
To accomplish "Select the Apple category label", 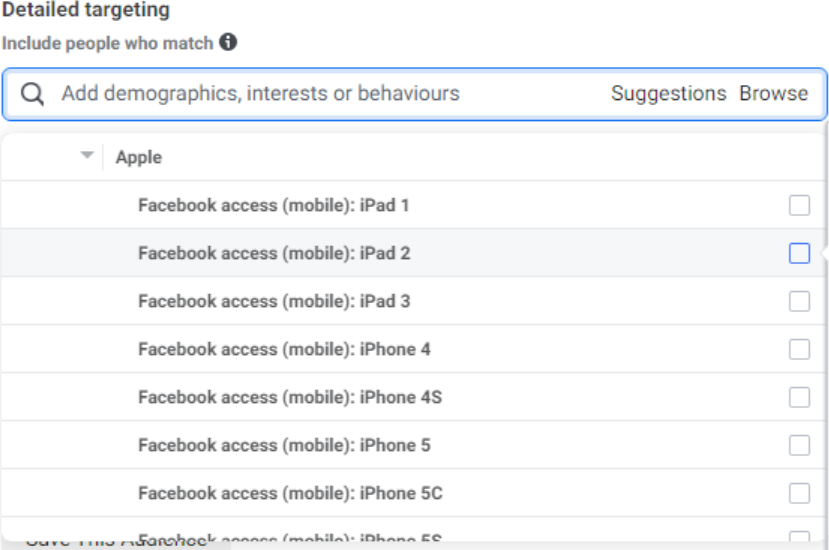I will (139, 157).
